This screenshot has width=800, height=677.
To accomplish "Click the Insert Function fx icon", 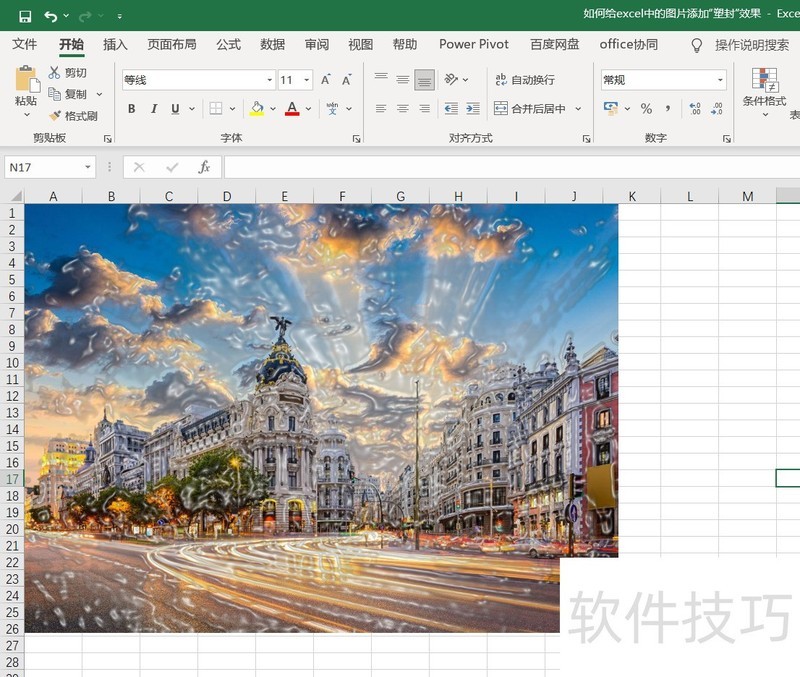I will coord(204,167).
